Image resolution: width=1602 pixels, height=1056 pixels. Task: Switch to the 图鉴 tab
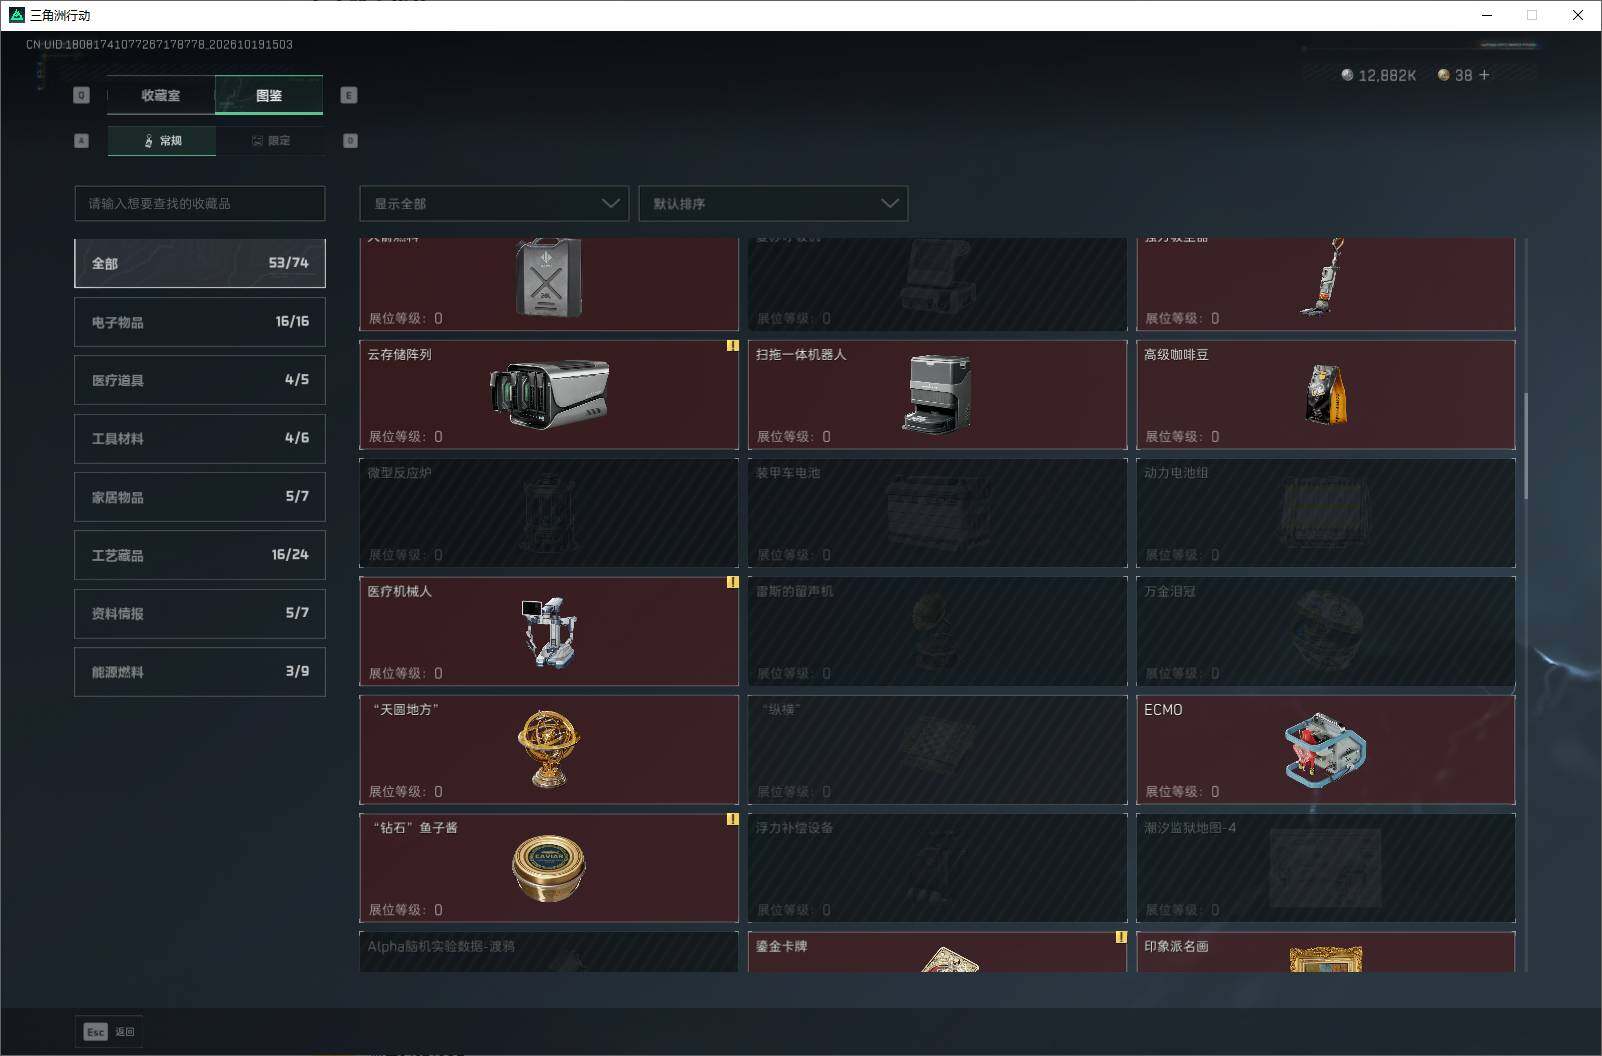[x=269, y=95]
